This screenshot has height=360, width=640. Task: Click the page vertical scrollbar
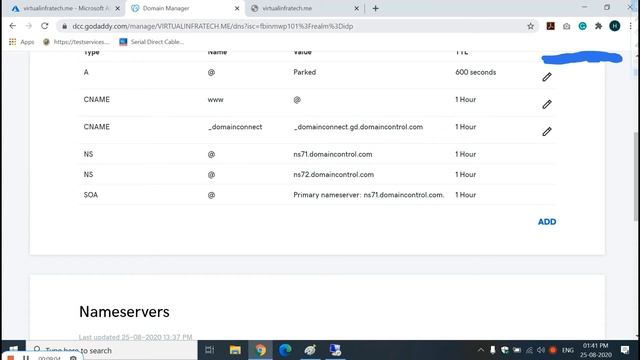pyautogui.click(x=635, y=176)
